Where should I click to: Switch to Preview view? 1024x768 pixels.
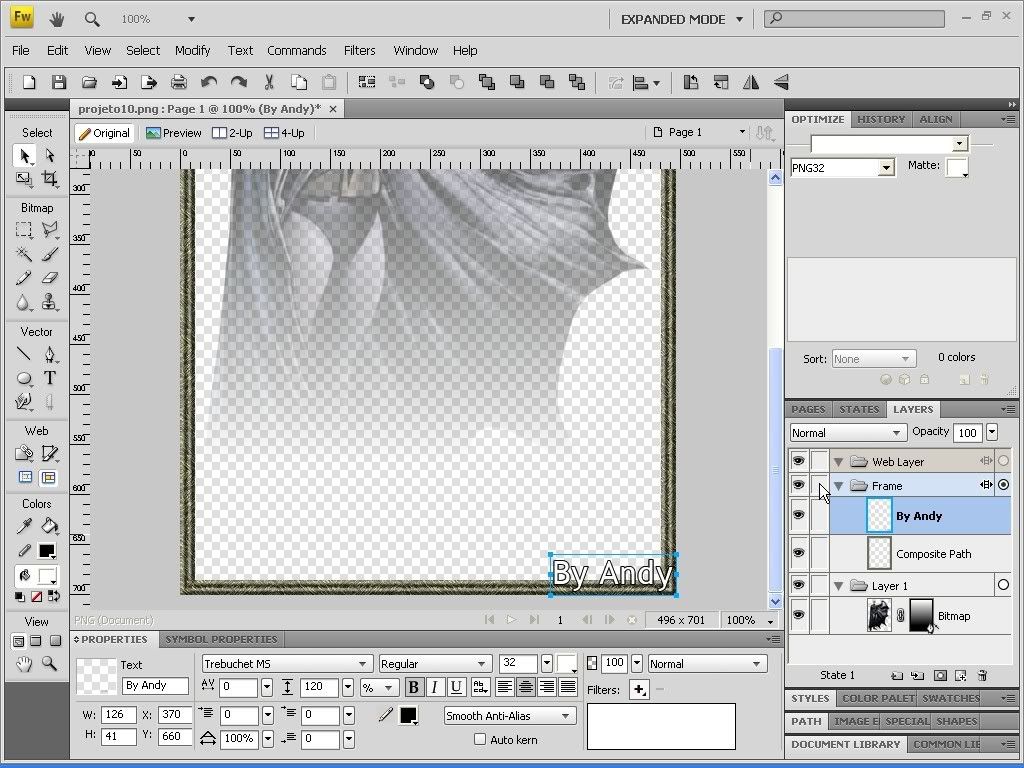pos(174,133)
